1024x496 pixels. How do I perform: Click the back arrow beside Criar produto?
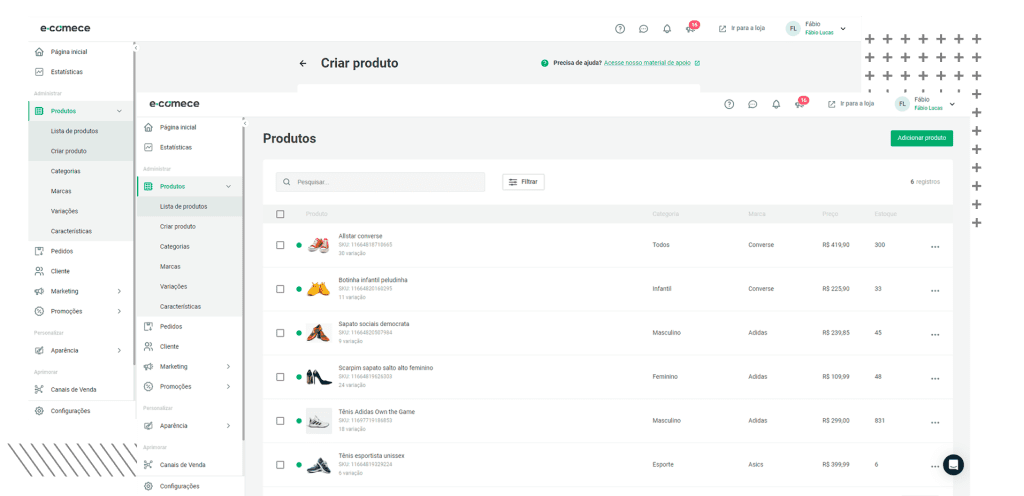tap(303, 63)
